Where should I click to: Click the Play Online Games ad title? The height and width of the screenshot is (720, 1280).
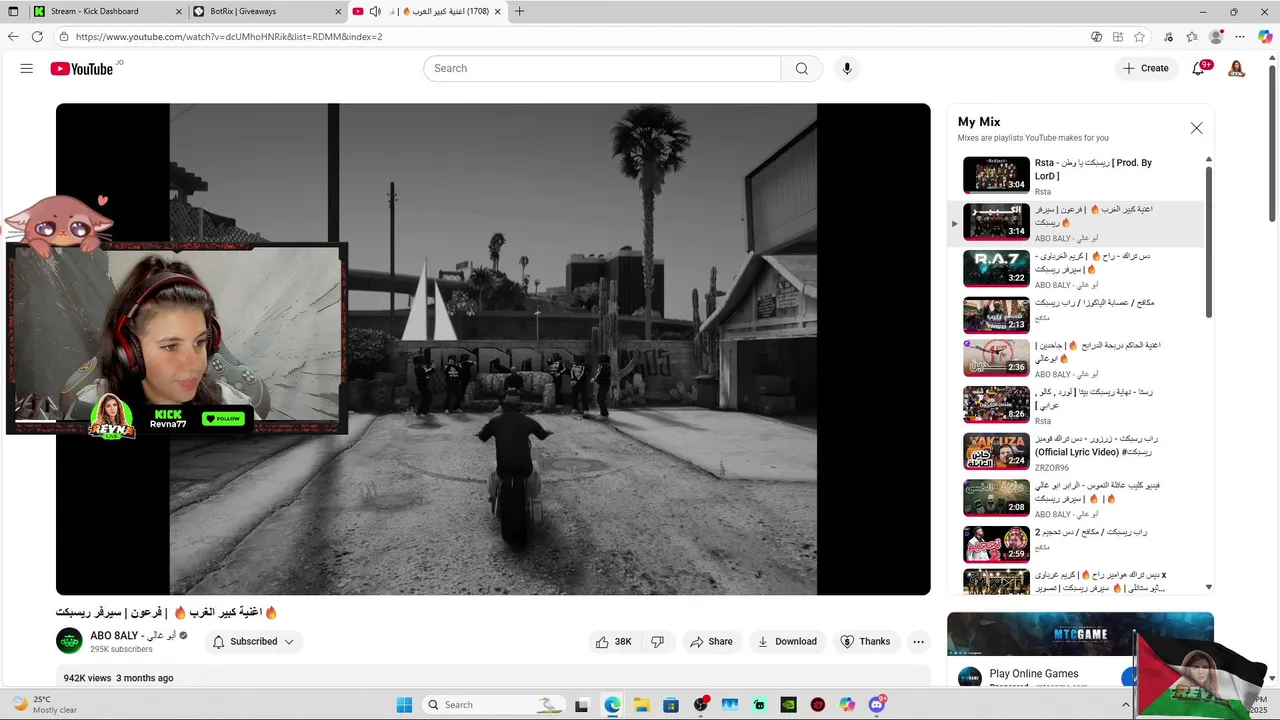1033,674
